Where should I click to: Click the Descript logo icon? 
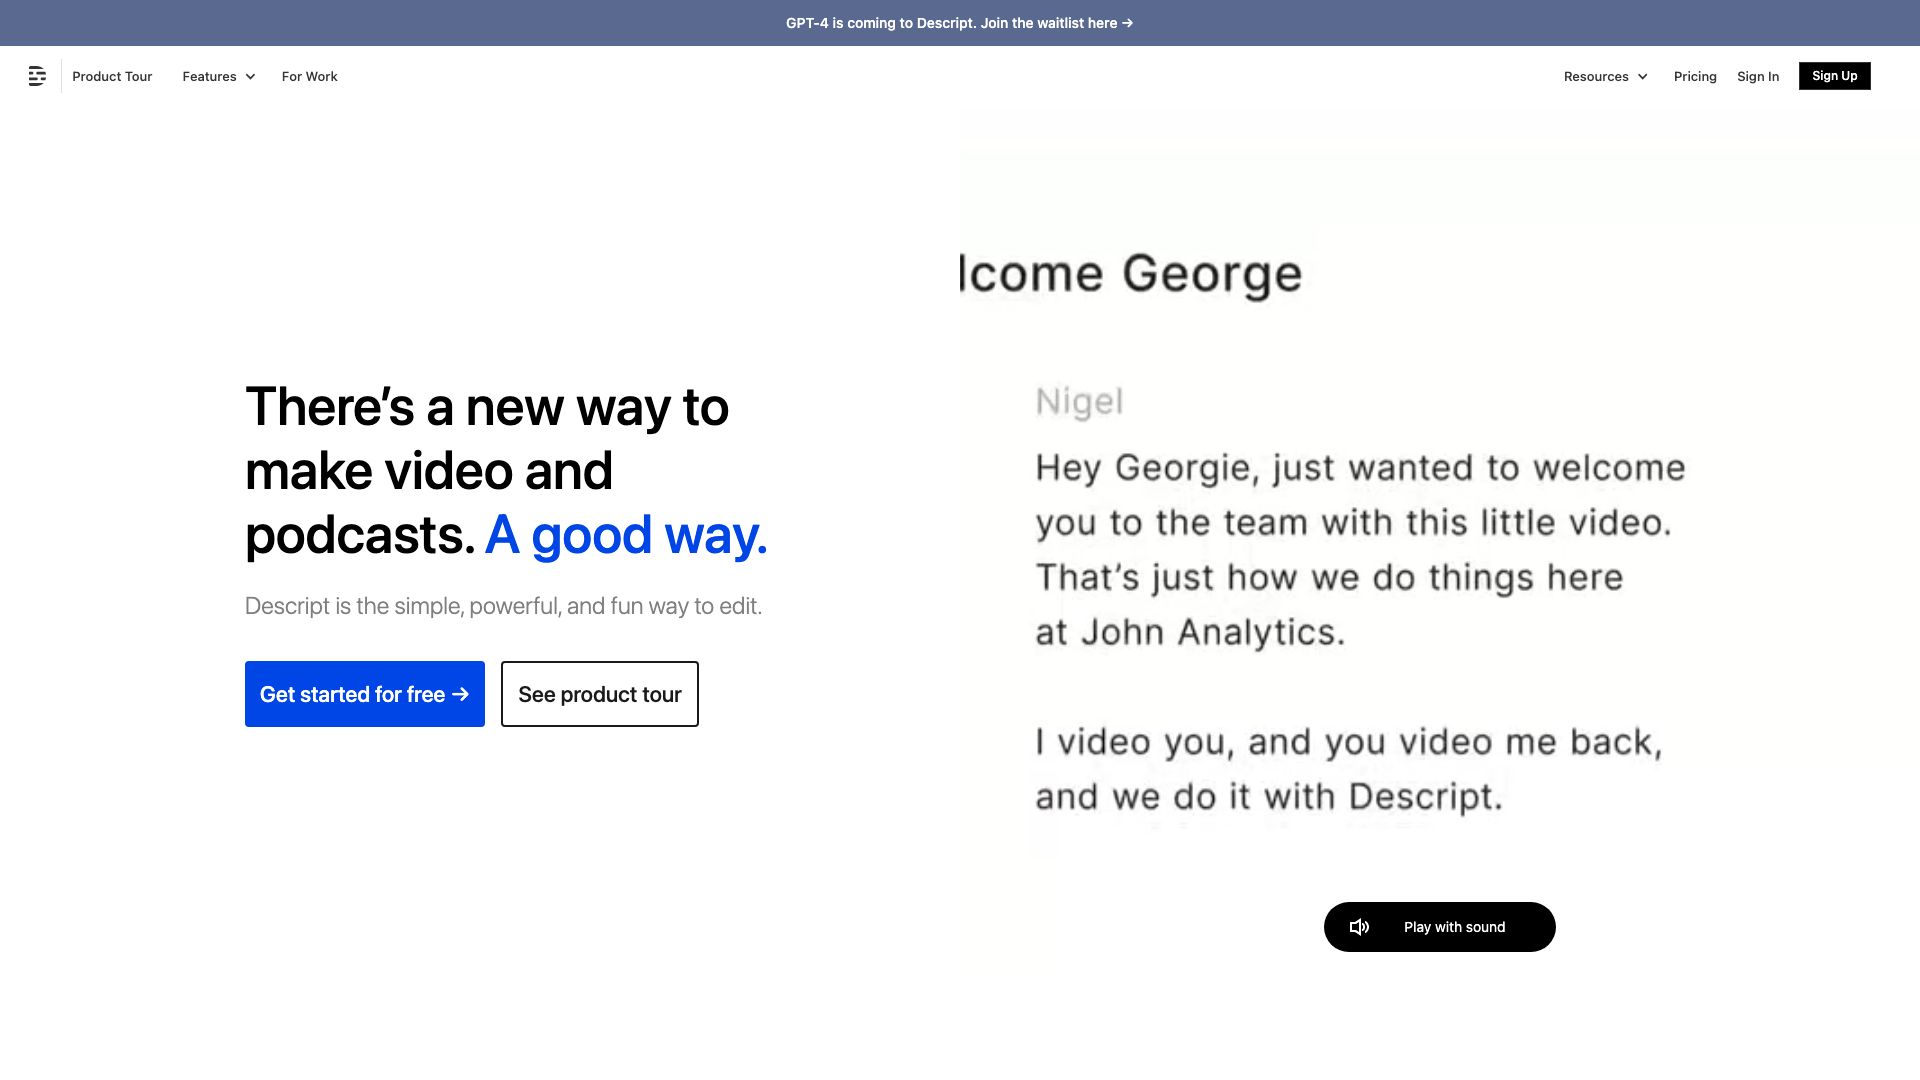point(37,76)
